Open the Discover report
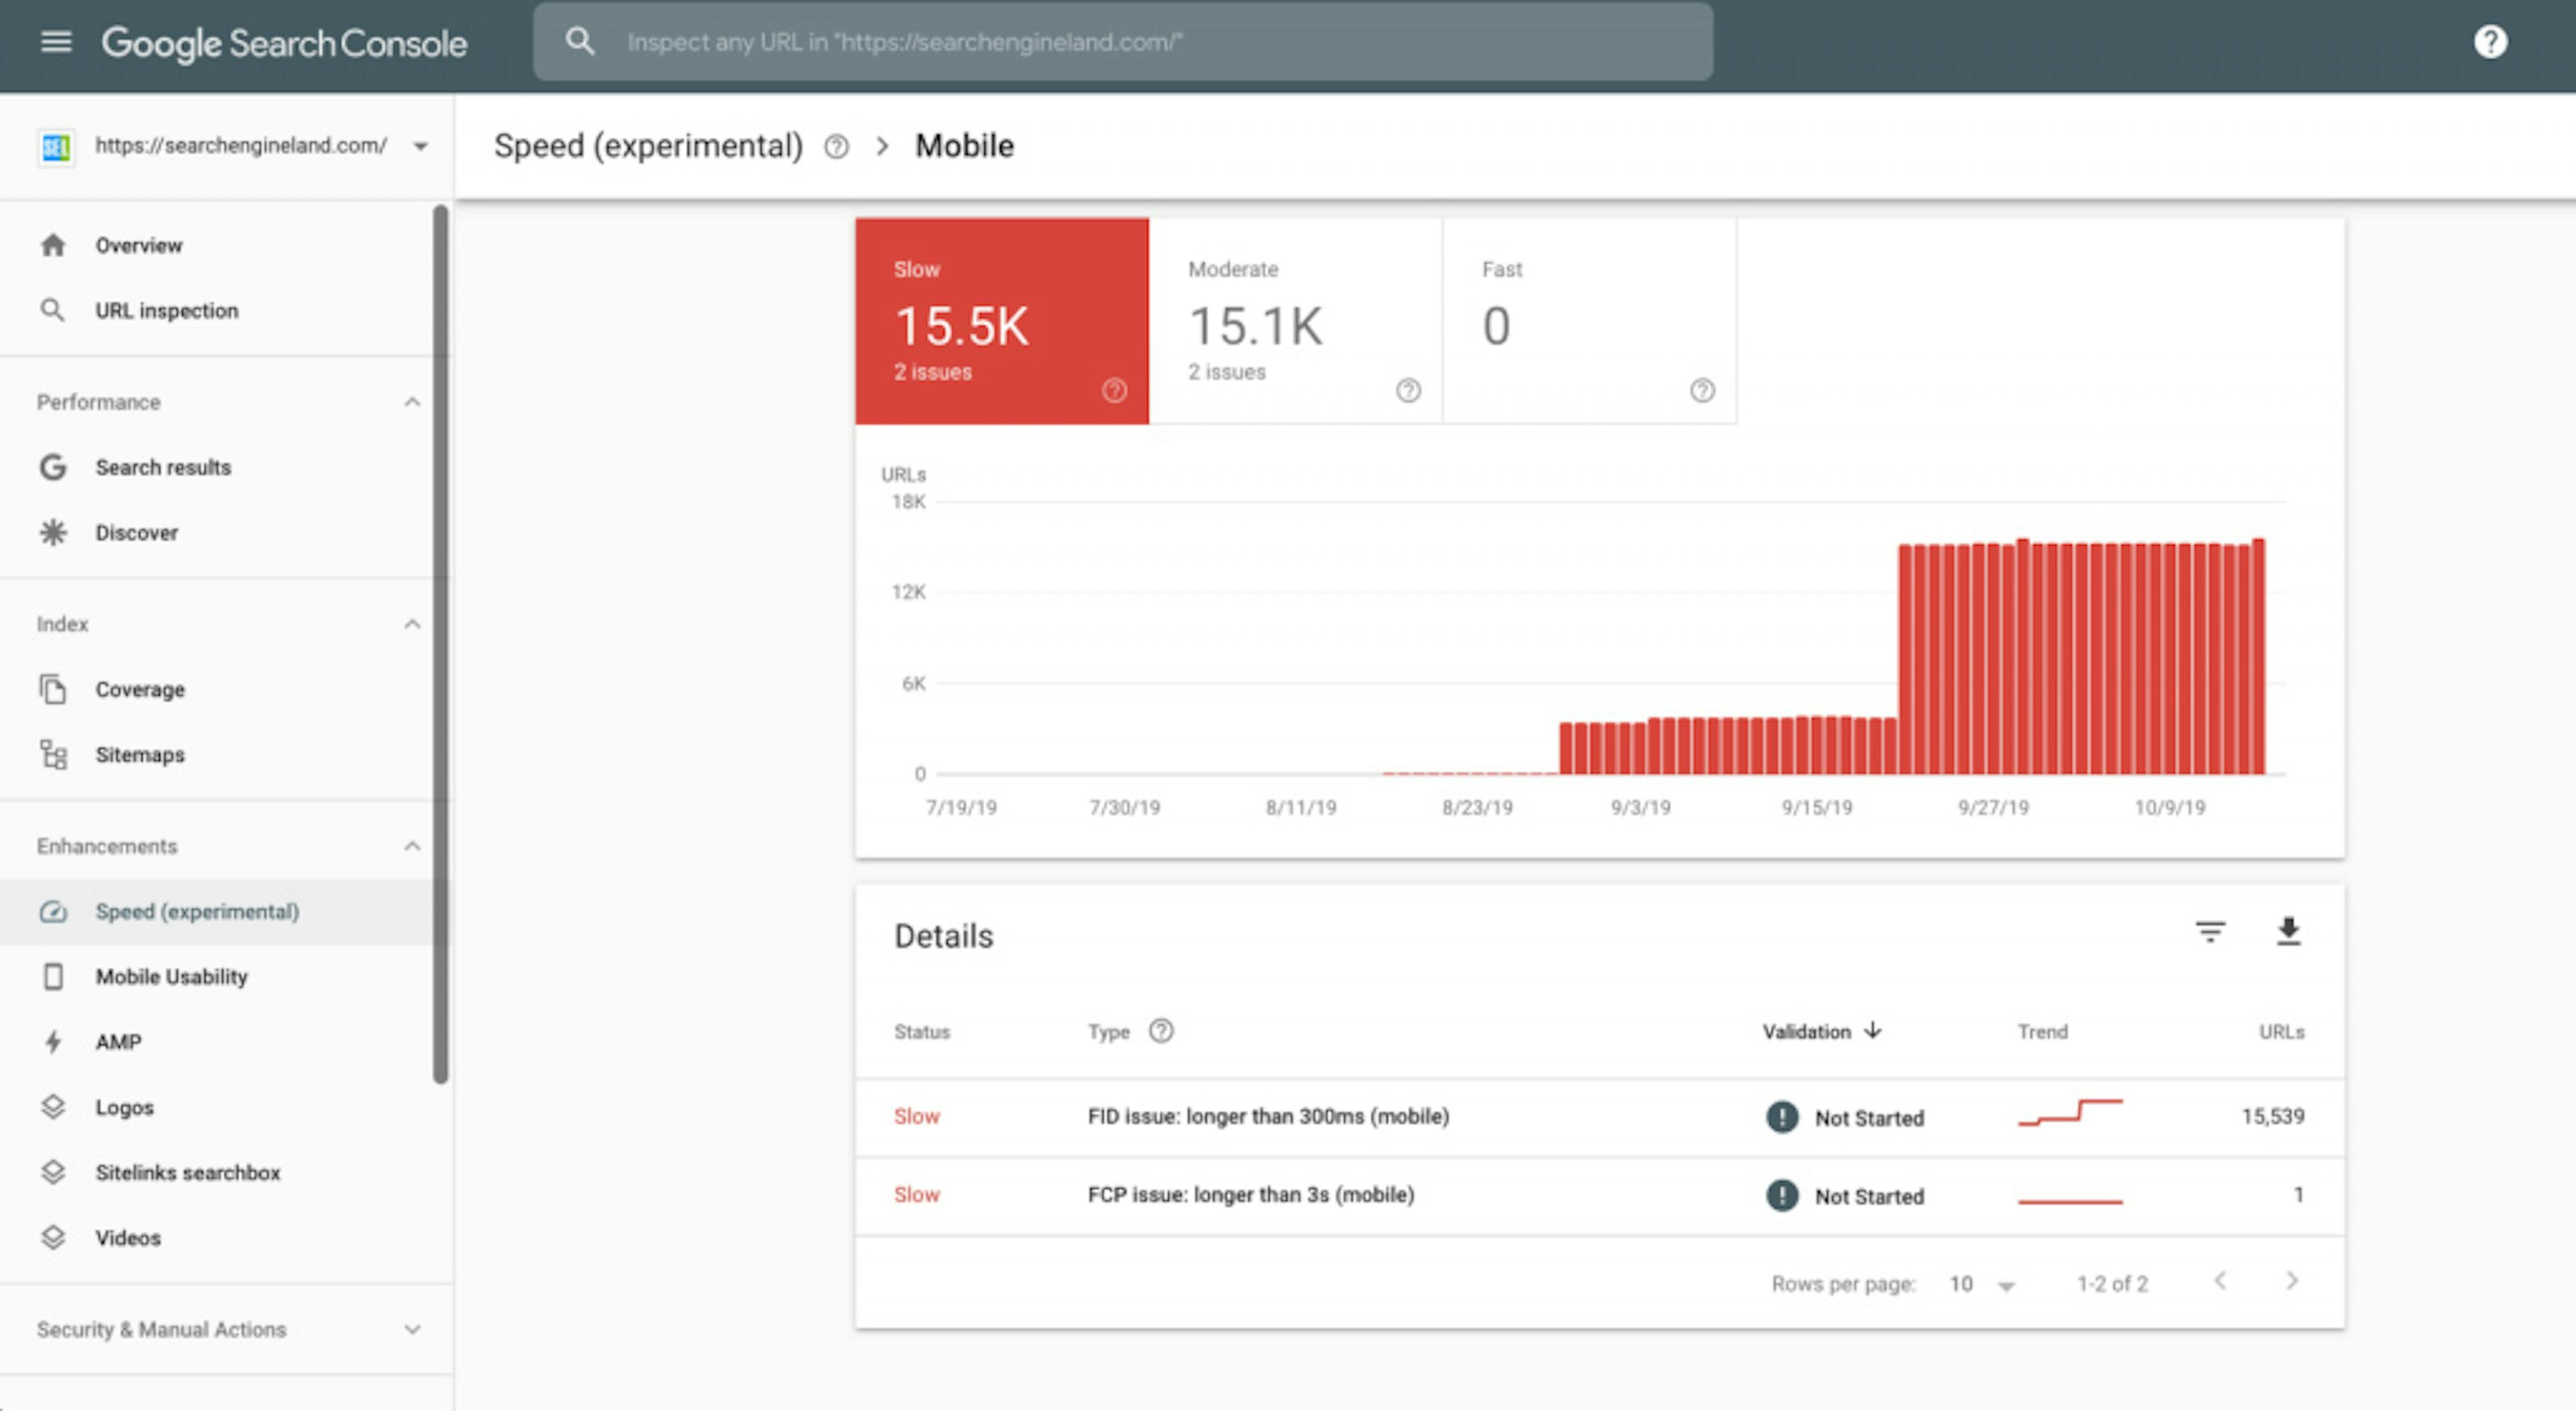Image resolution: width=2576 pixels, height=1411 pixels. (x=137, y=532)
